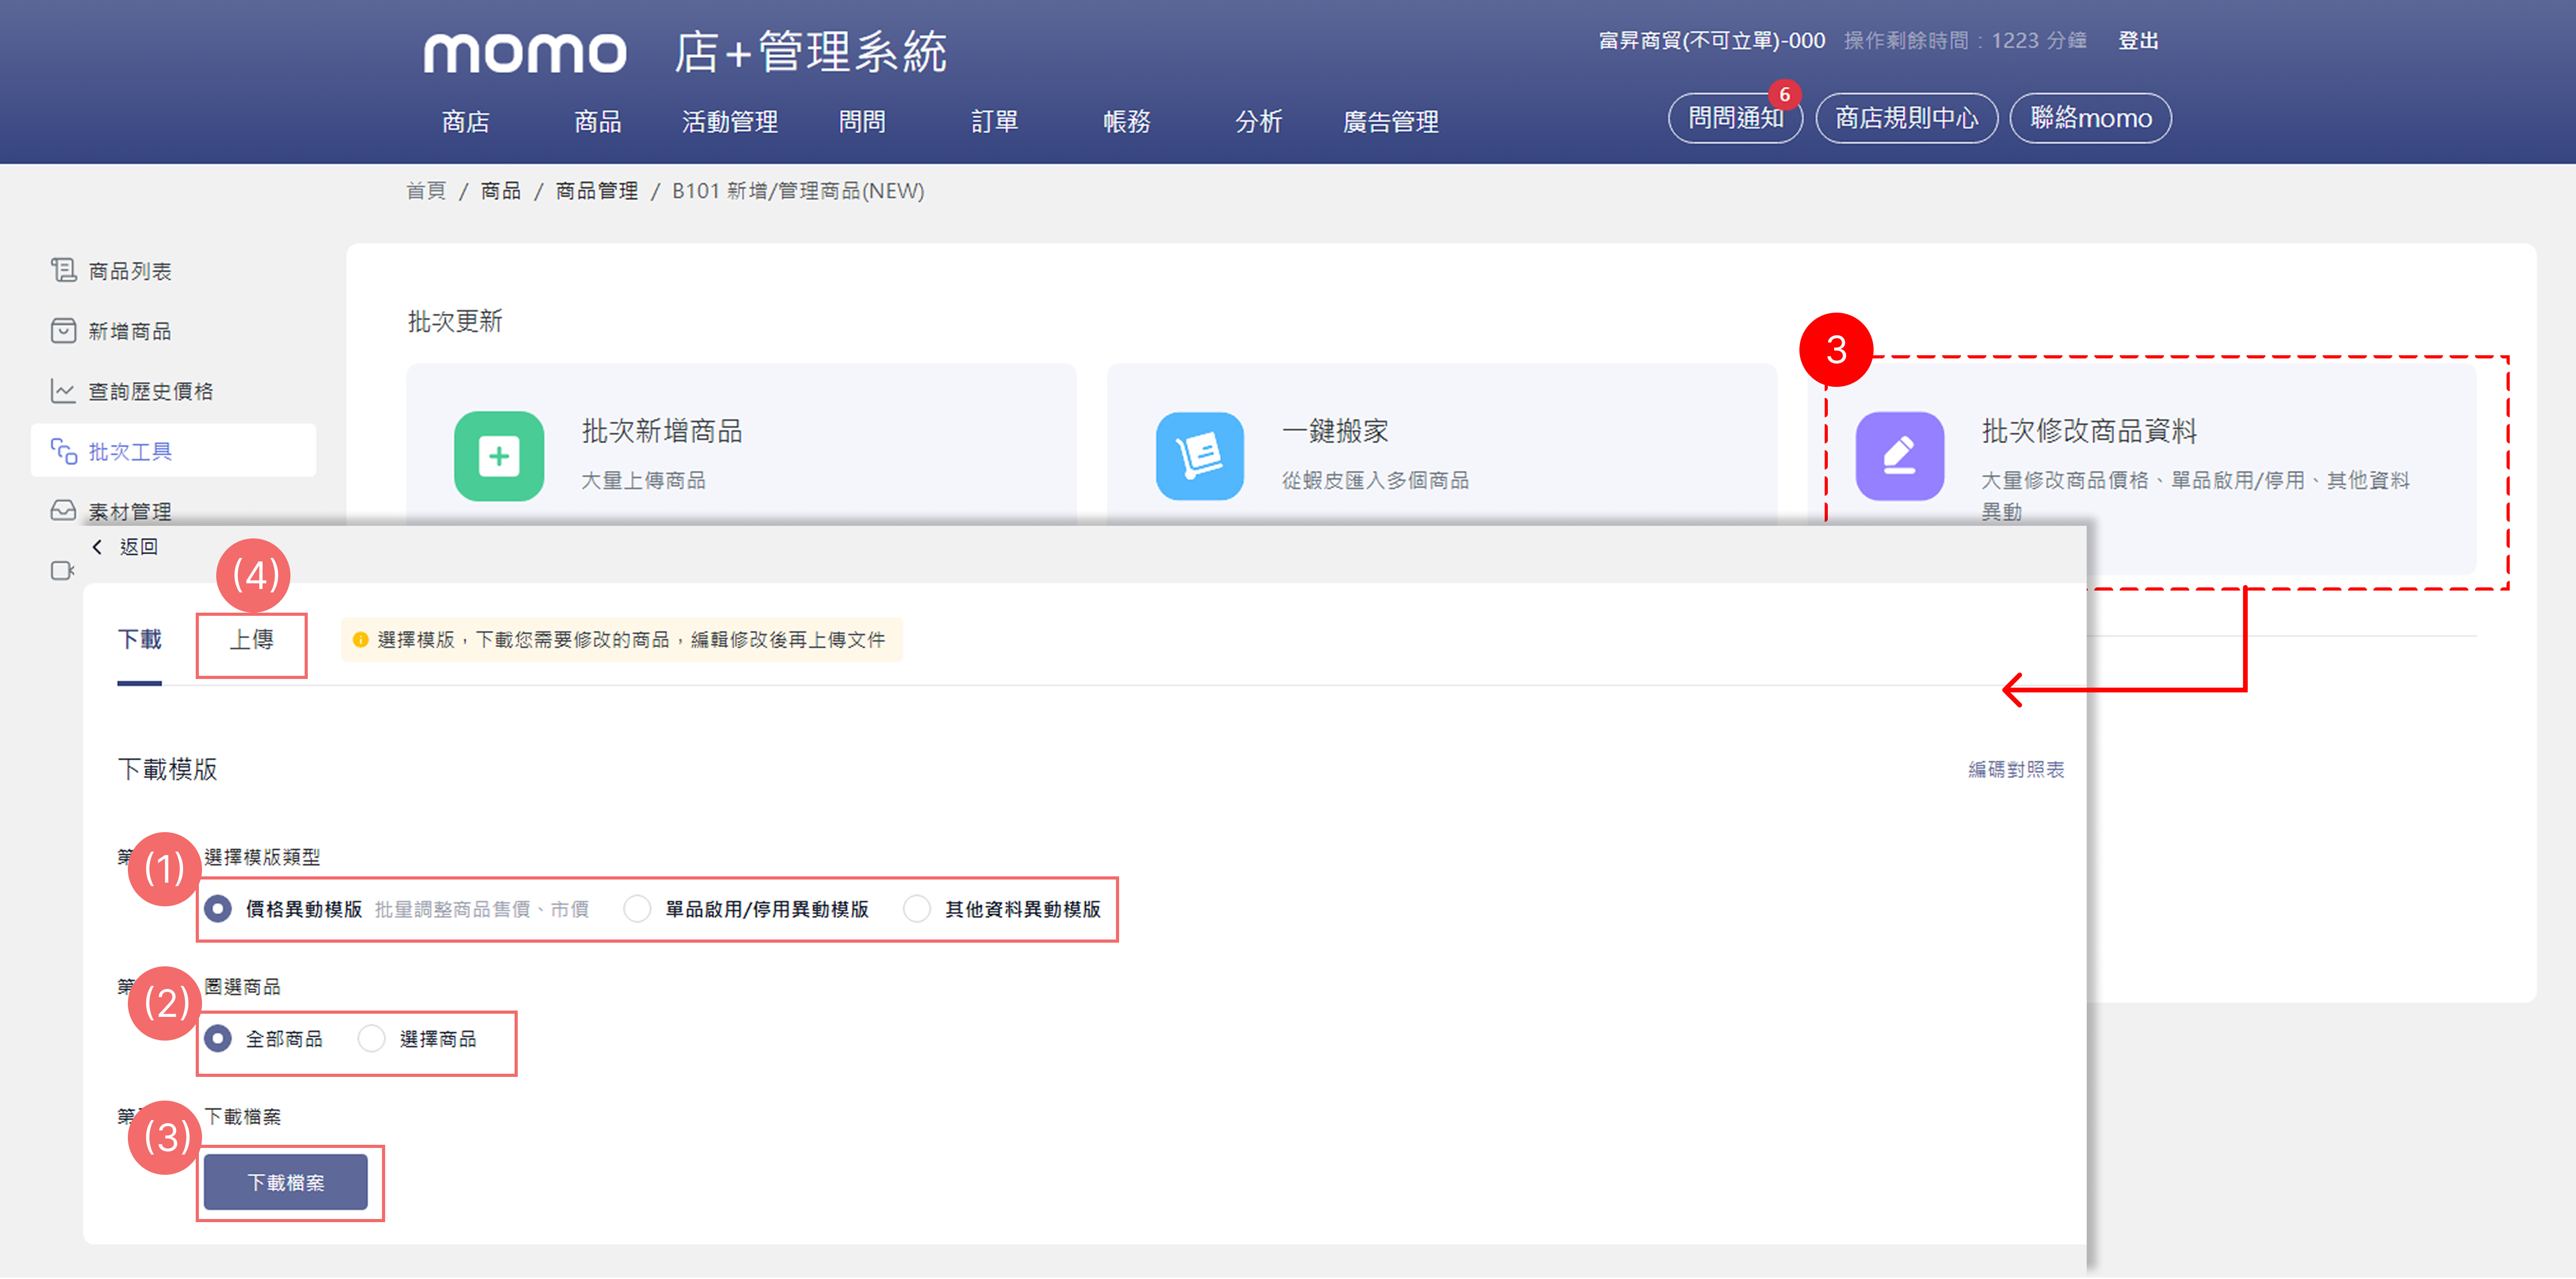Click the 素材管理 inbox icon
The height and width of the screenshot is (1279, 2576).
pyautogui.click(x=64, y=511)
